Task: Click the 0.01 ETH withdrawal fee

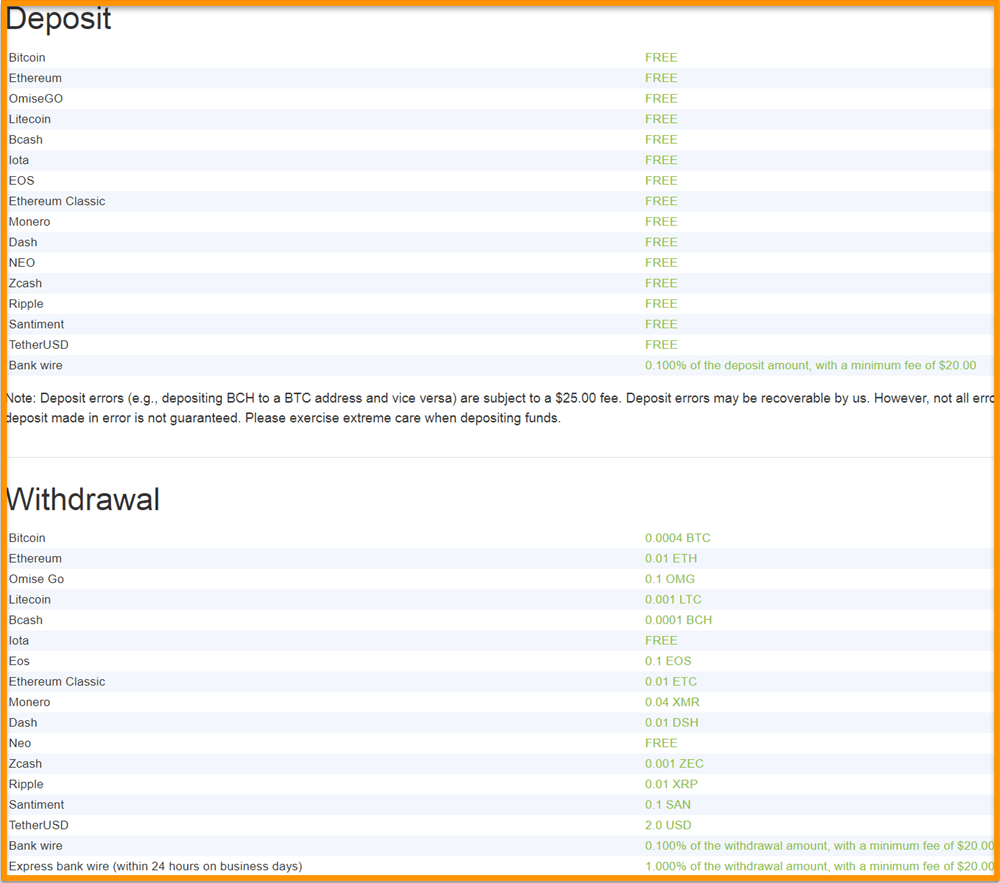Action: pyautogui.click(x=671, y=558)
